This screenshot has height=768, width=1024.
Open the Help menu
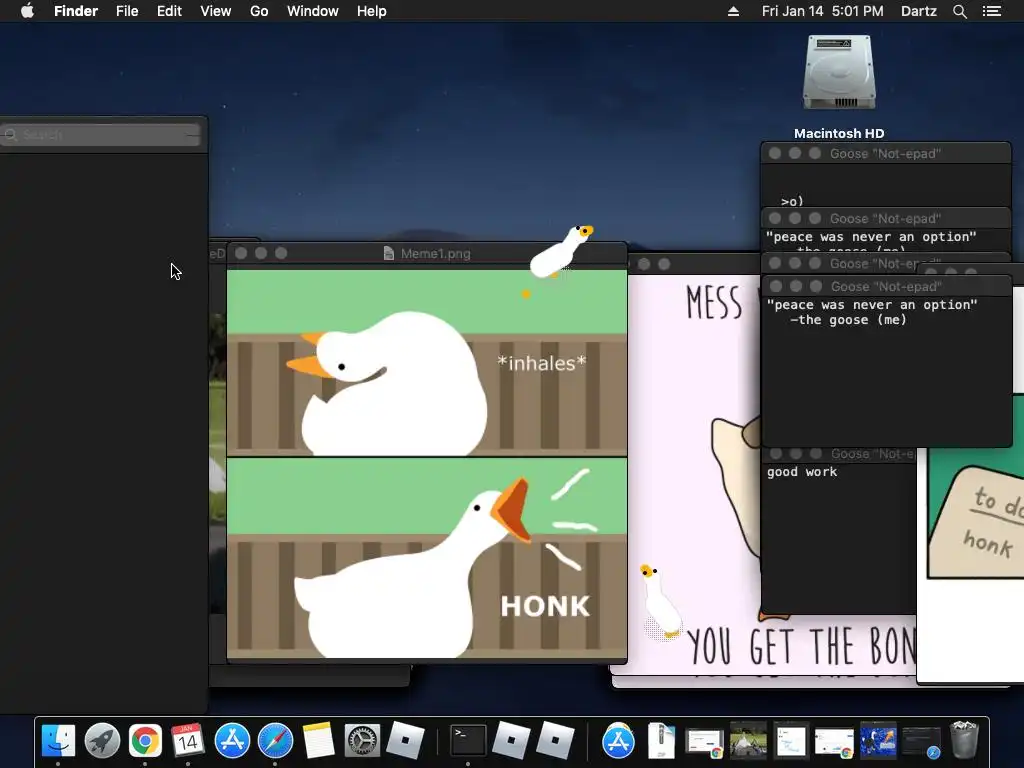point(372,11)
